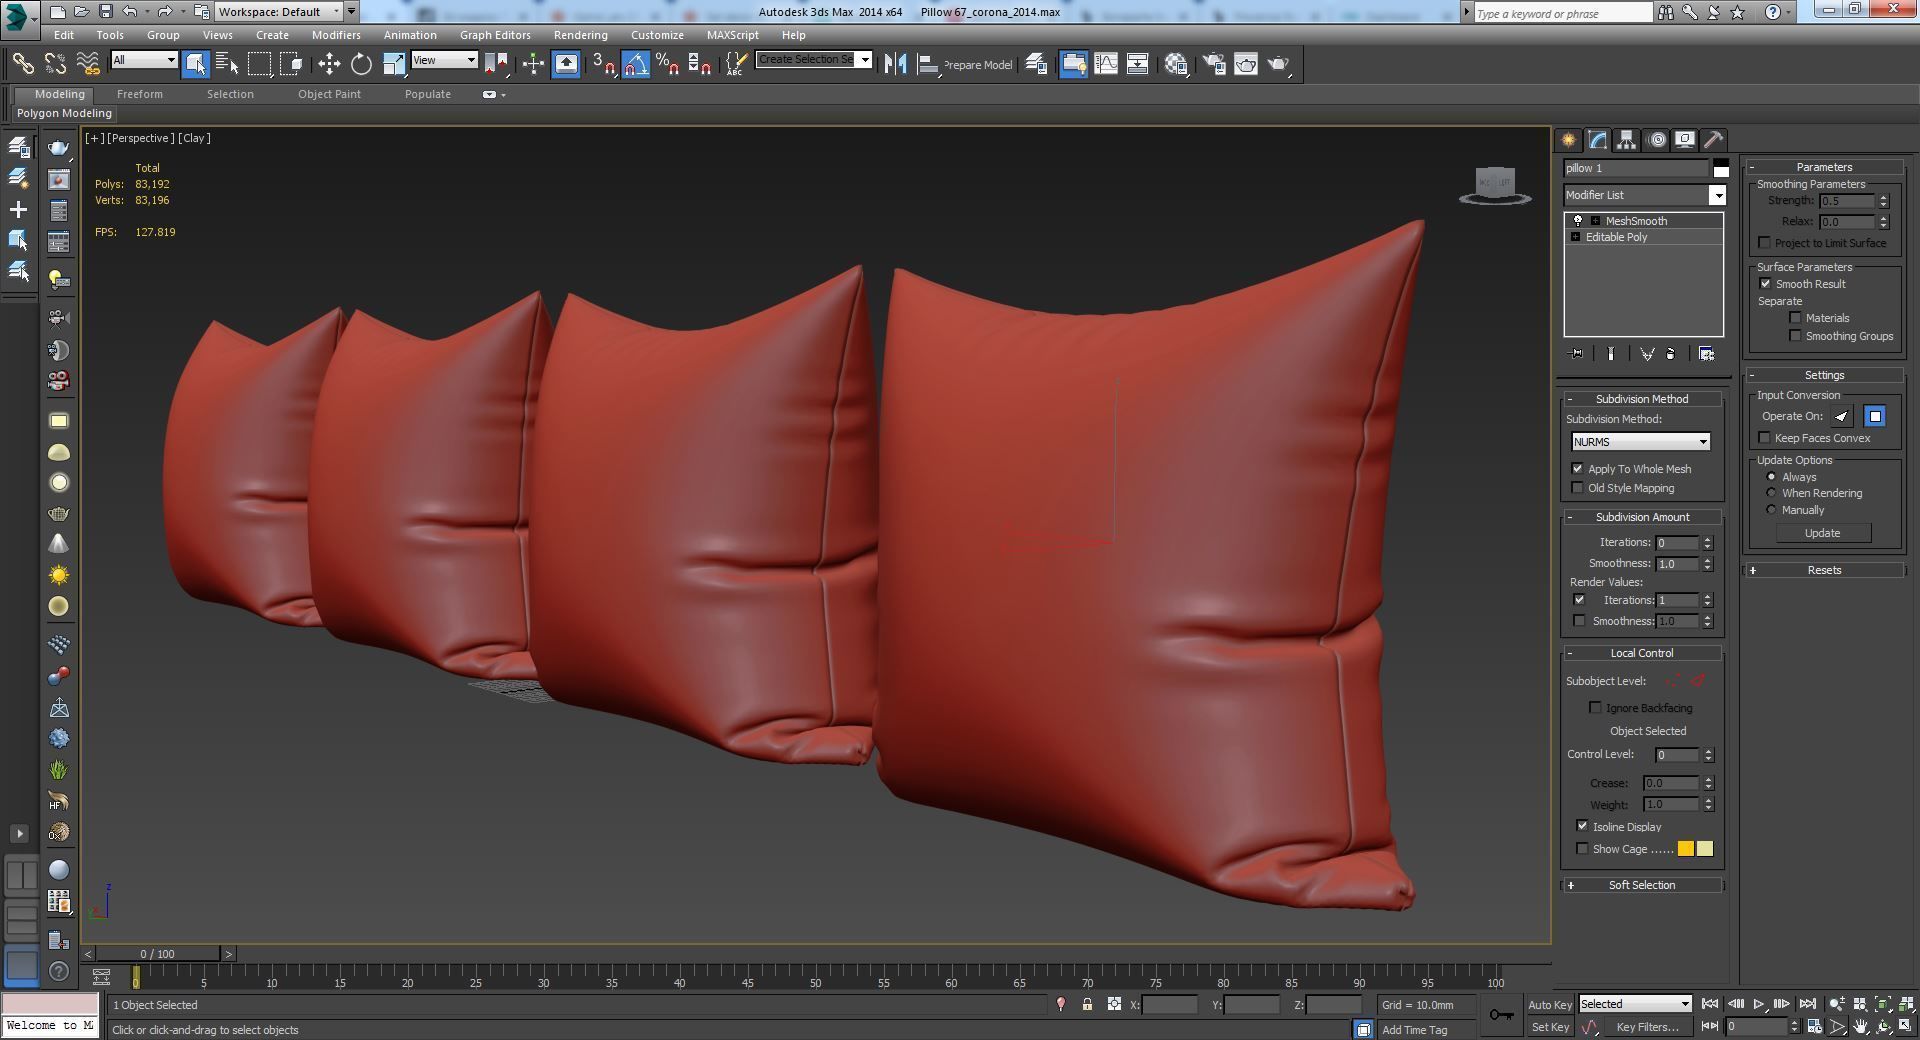
Task: Click the Set Key button
Action: pos(1549,1027)
